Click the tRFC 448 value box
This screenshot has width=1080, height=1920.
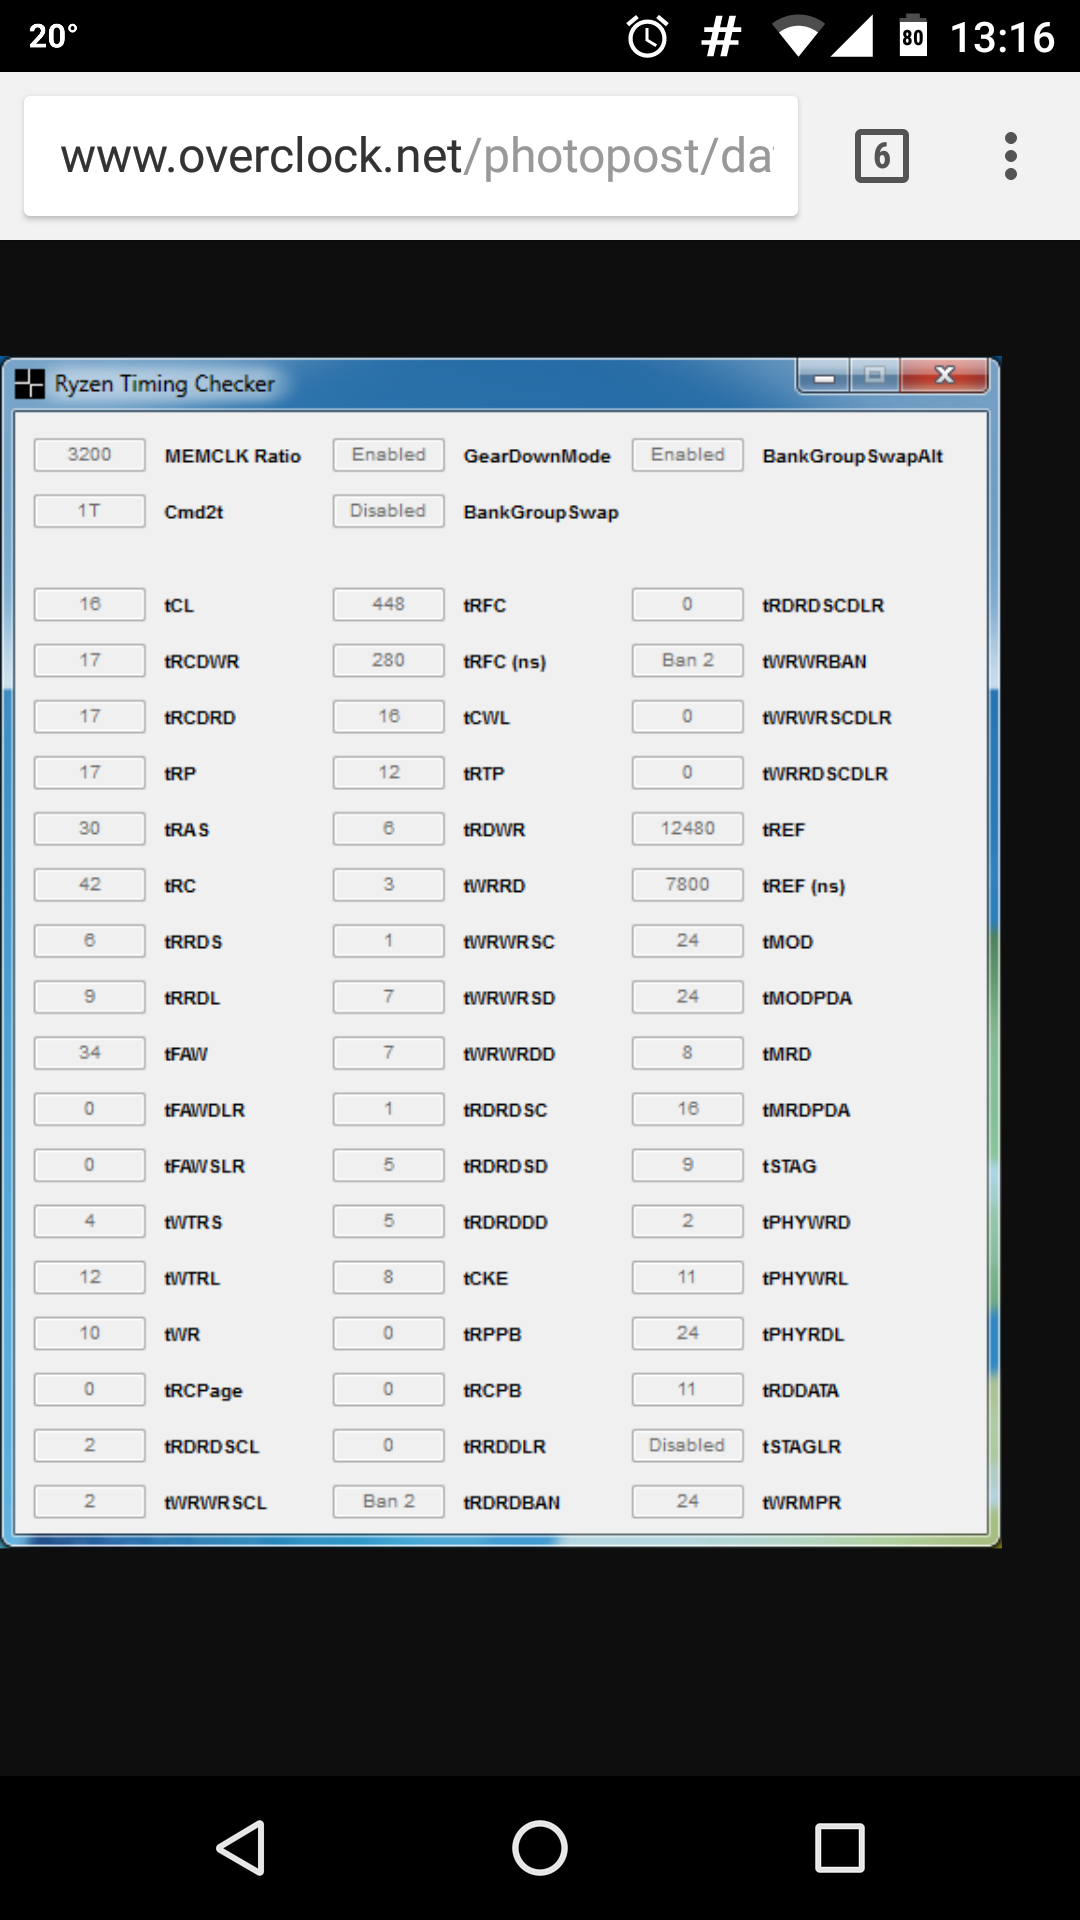[389, 605]
